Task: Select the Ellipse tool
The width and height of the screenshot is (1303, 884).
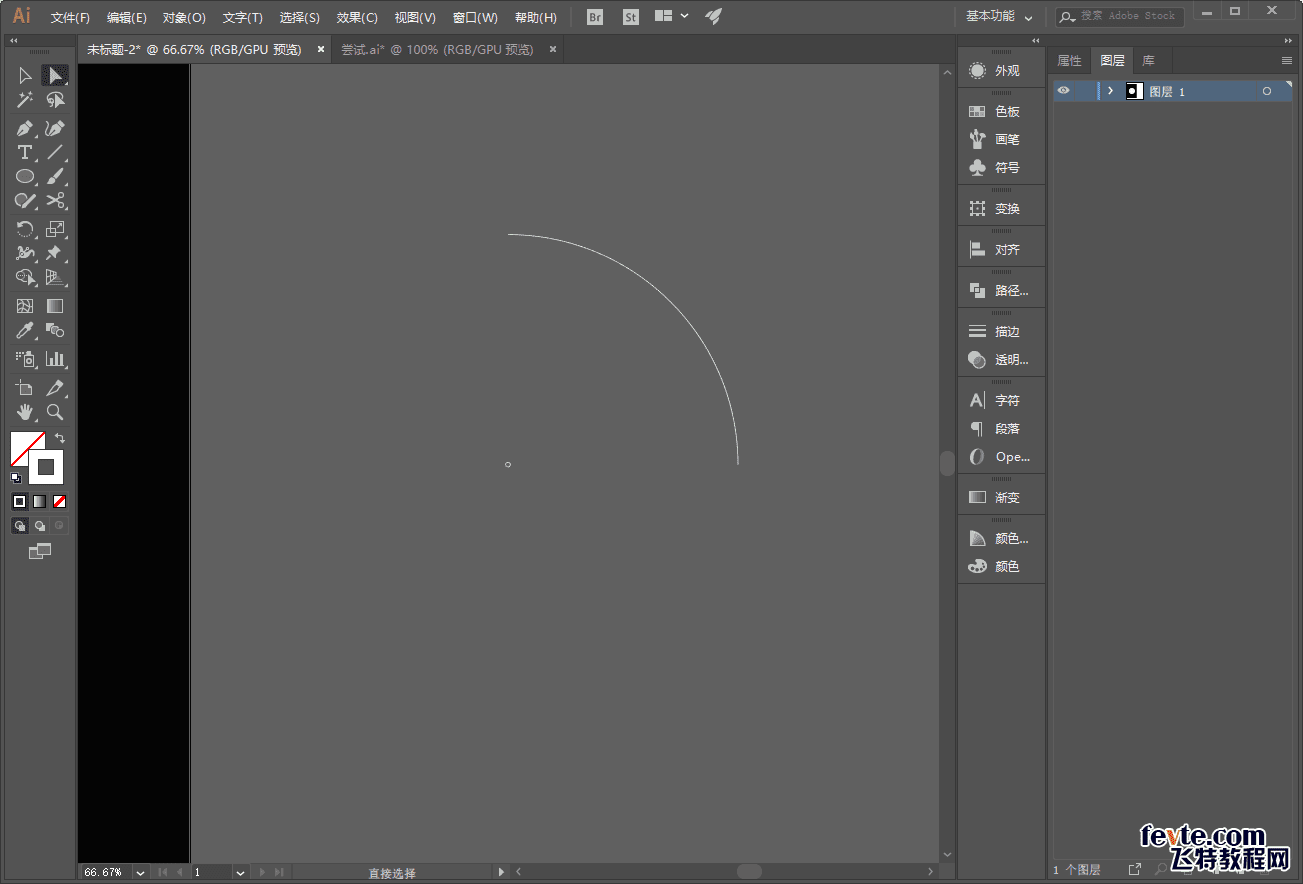Action: pos(25,176)
